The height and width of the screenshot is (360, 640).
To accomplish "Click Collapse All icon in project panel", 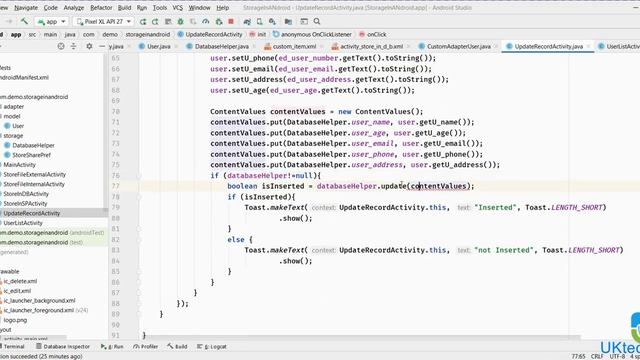I will (x=73, y=47).
